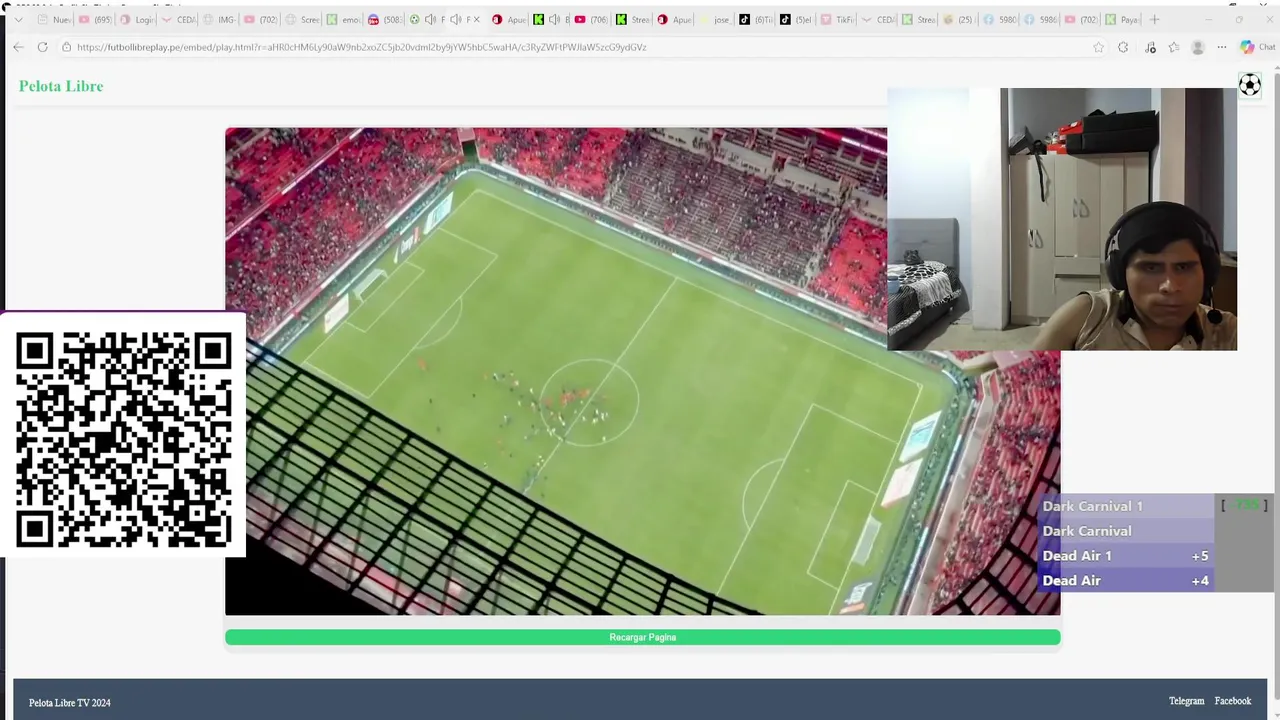Switch to the emo tab
This screenshot has width=1280, height=720.
coord(342,19)
